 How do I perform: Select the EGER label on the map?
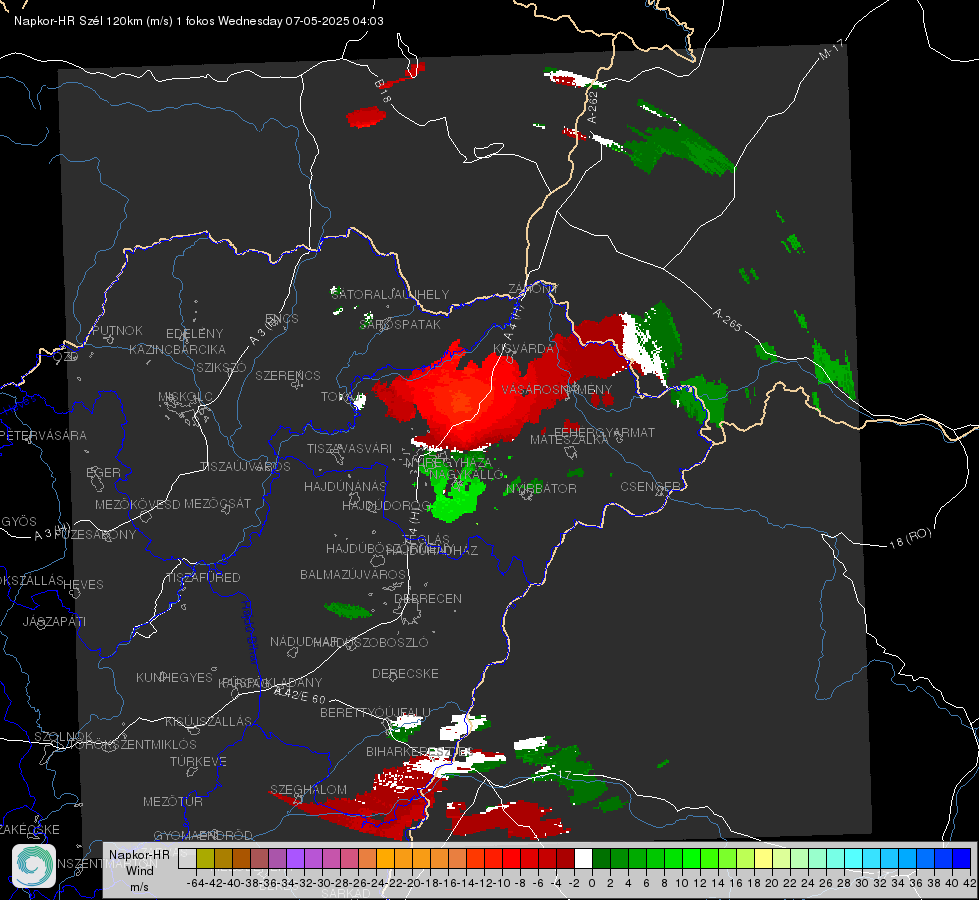104,472
